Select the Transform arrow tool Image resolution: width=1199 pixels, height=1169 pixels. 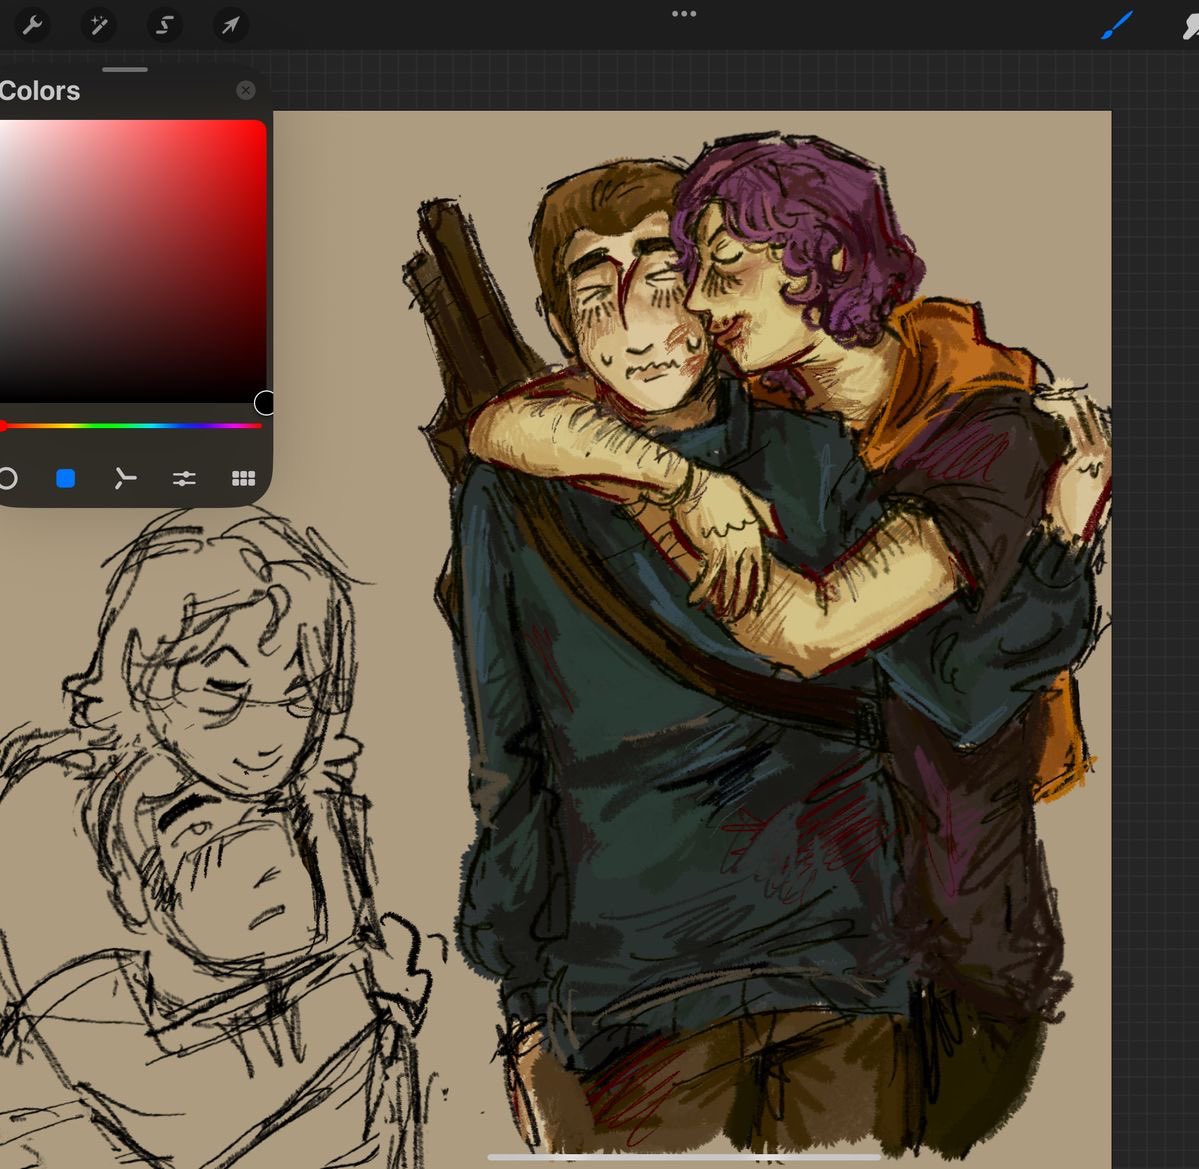230,26
